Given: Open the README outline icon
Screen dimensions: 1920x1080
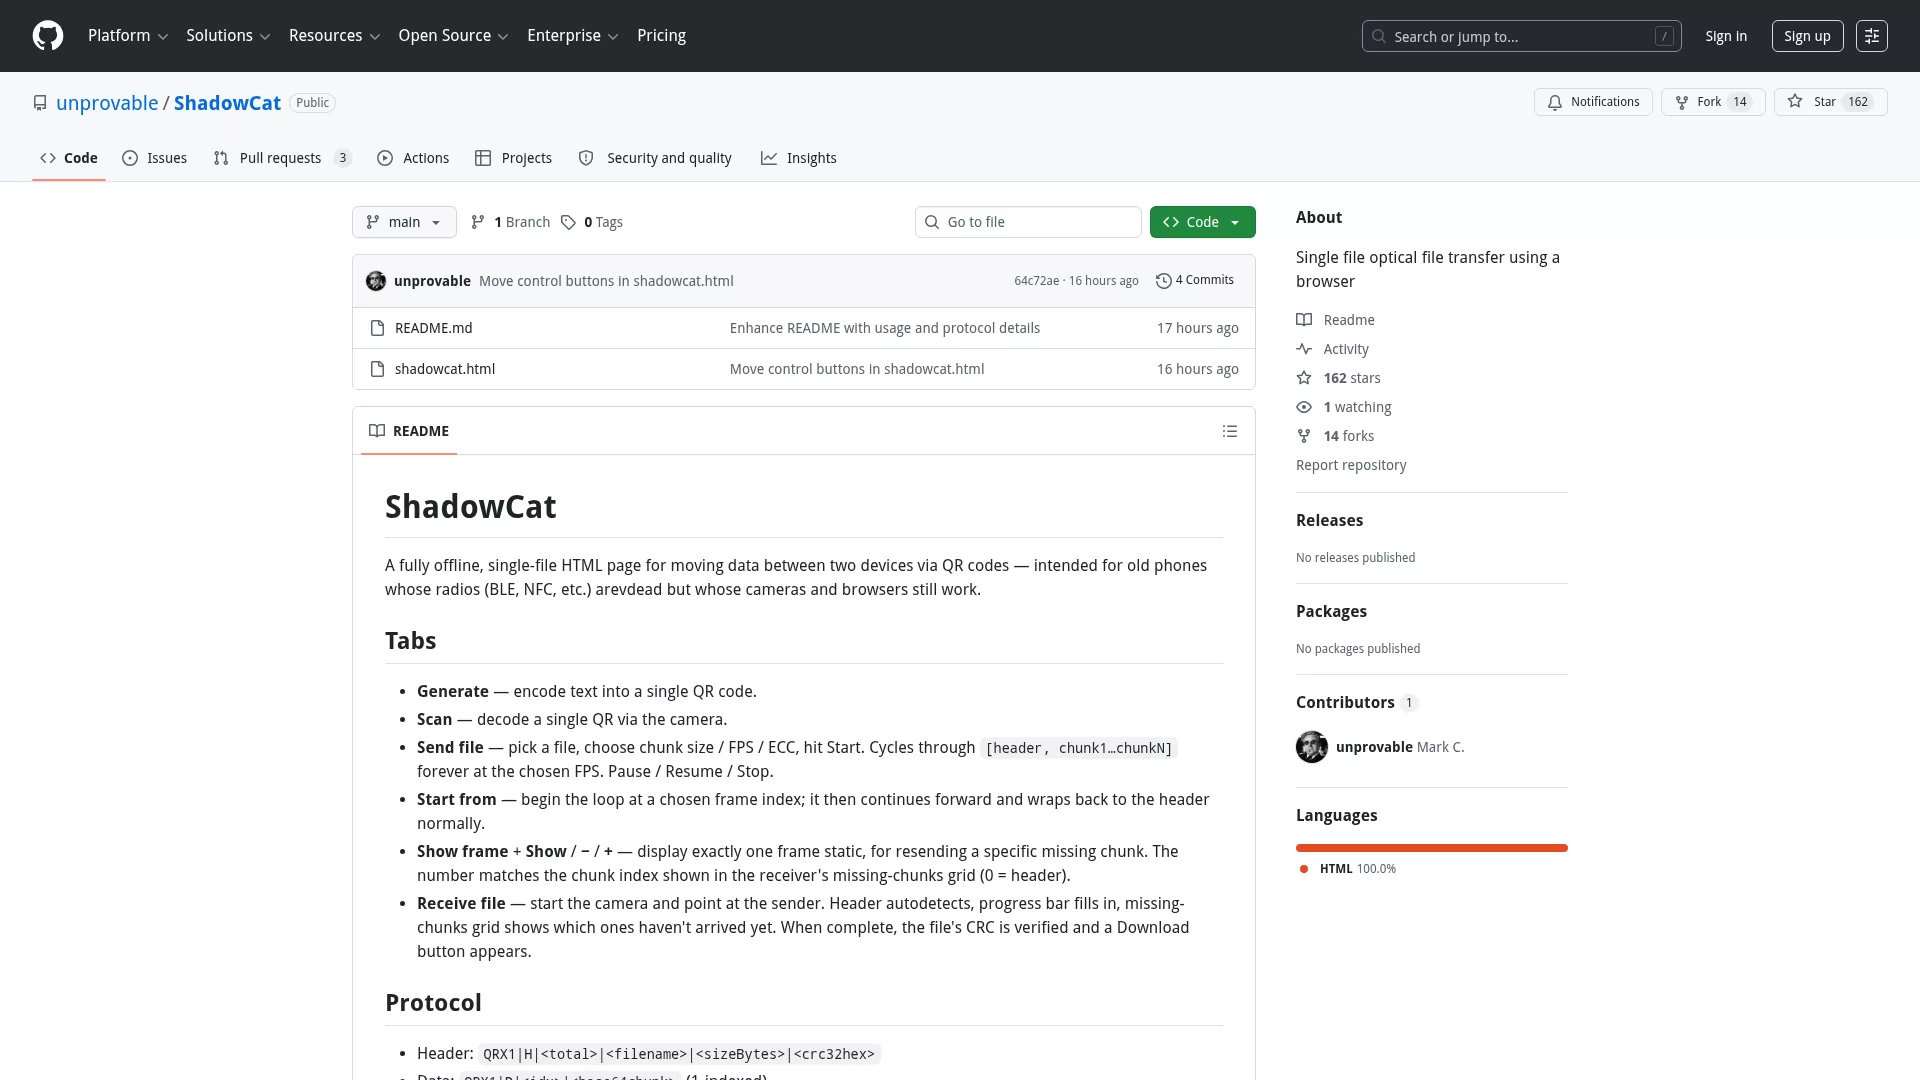Looking at the screenshot, I should 1230,431.
